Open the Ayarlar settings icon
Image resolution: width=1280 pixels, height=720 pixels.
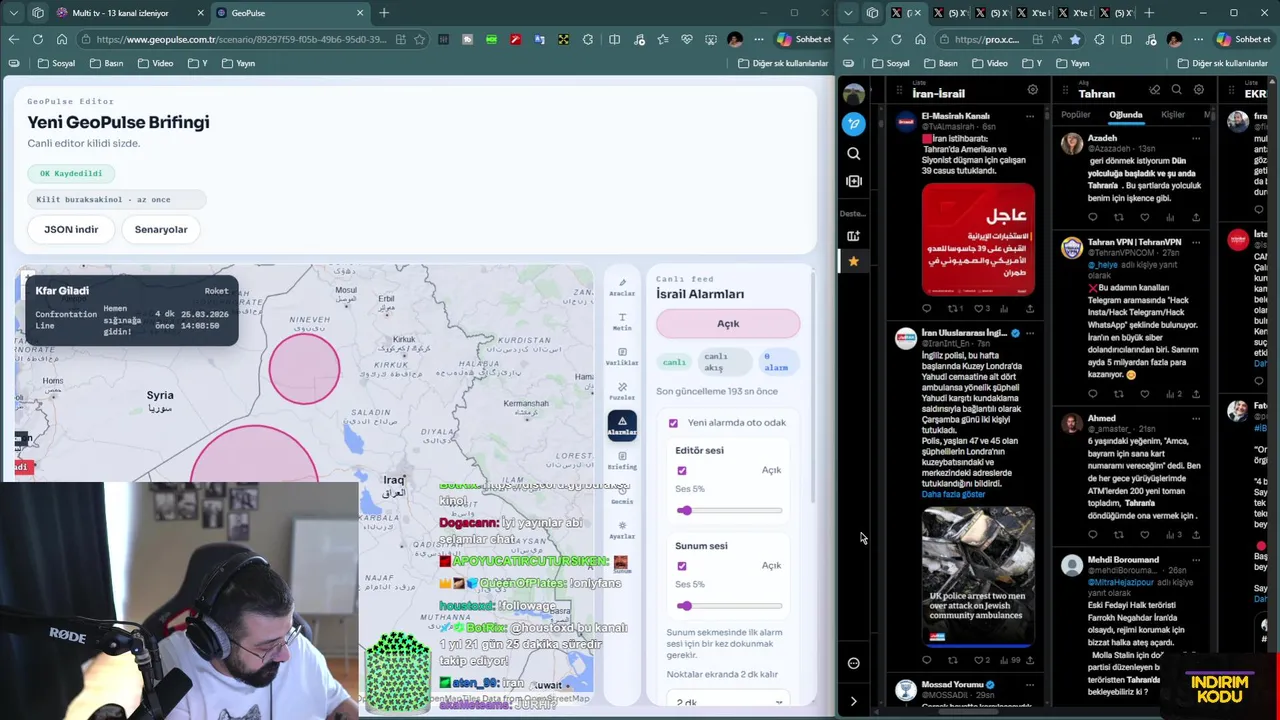point(622,530)
